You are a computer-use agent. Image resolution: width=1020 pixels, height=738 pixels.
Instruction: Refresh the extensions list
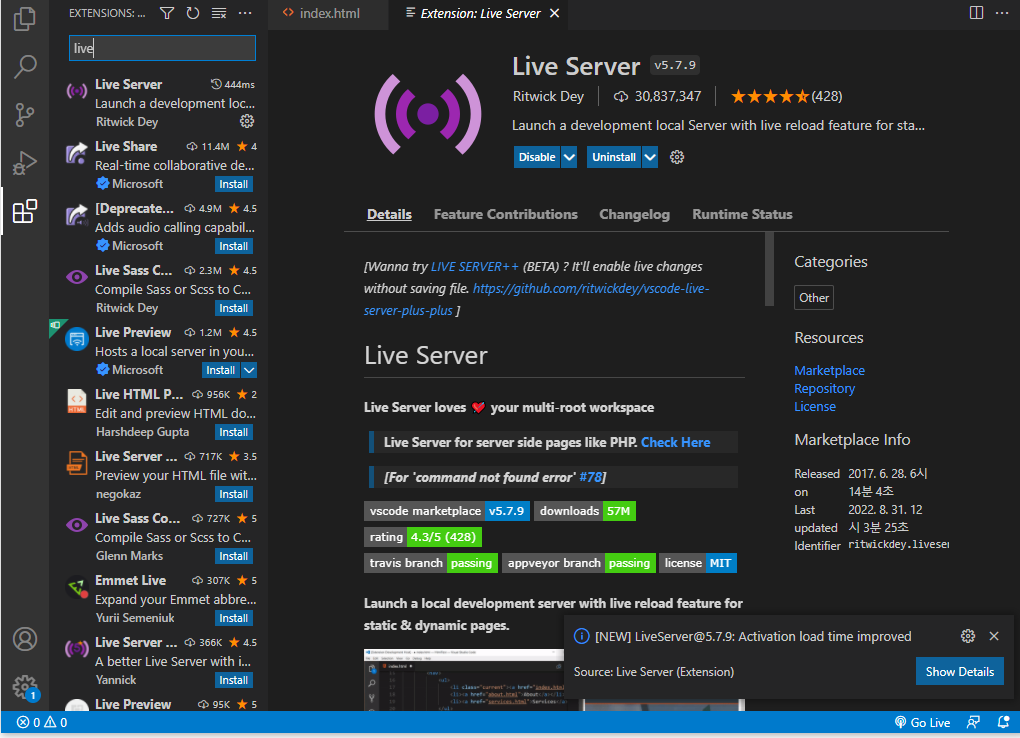coord(193,13)
